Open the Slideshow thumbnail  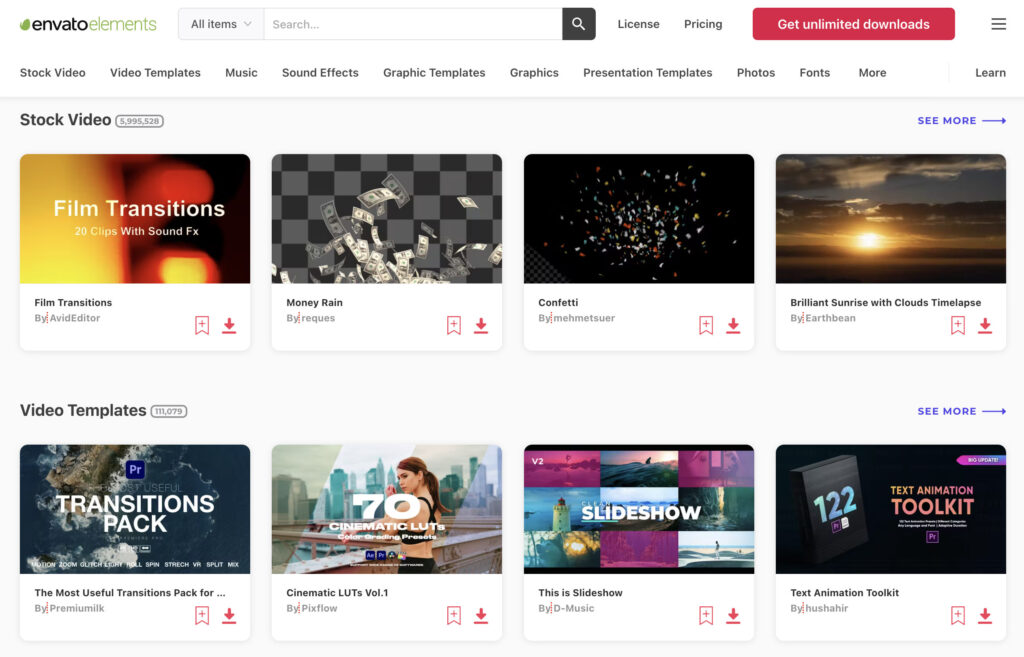pyautogui.click(x=639, y=509)
